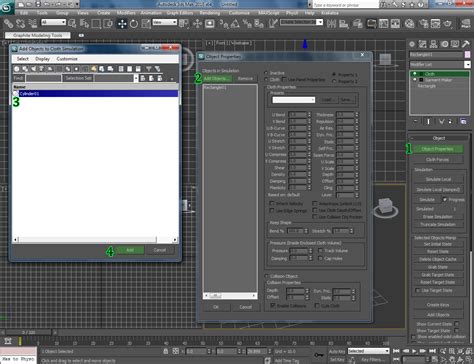Open the Material Editor icon
The height and width of the screenshot is (364, 474).
(x=410, y=24)
